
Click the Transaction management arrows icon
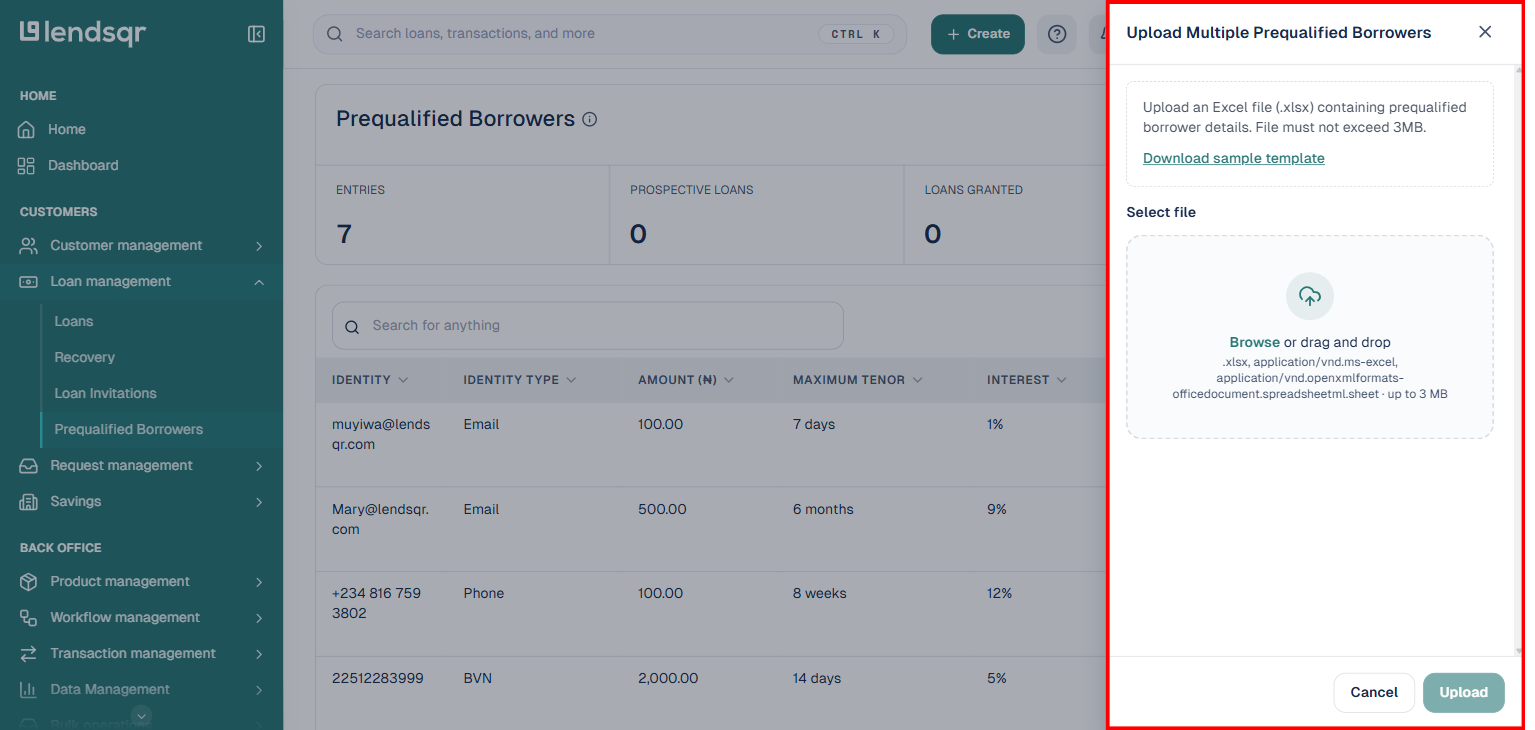(29, 653)
